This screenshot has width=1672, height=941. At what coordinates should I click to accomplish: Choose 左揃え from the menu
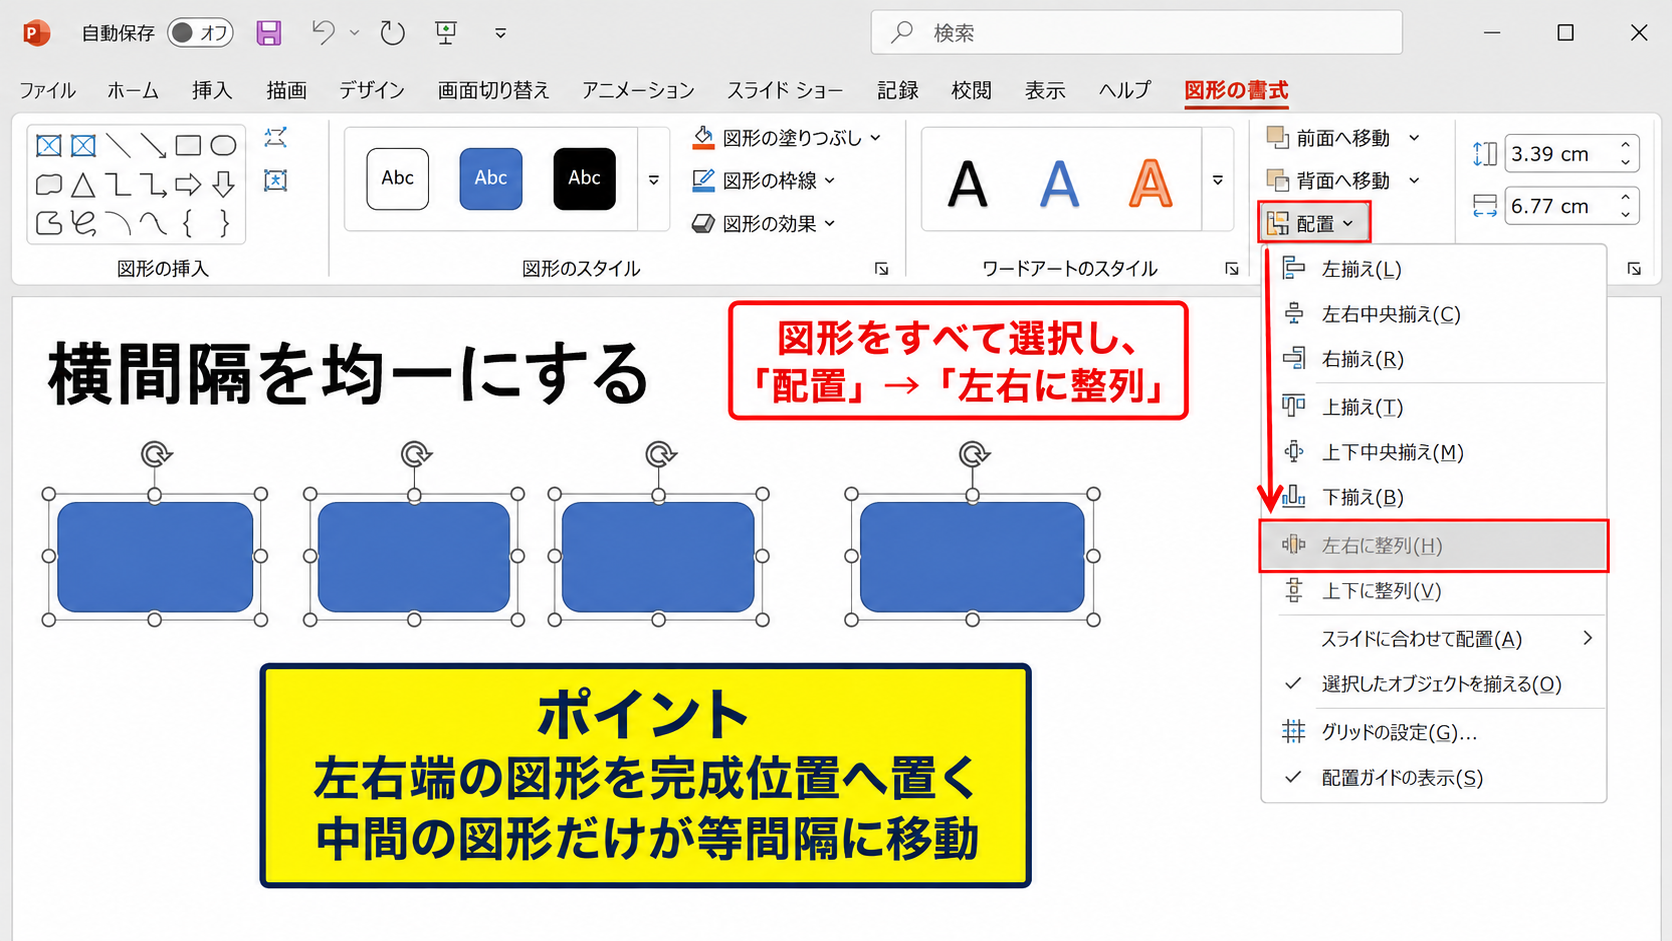tap(1433, 269)
